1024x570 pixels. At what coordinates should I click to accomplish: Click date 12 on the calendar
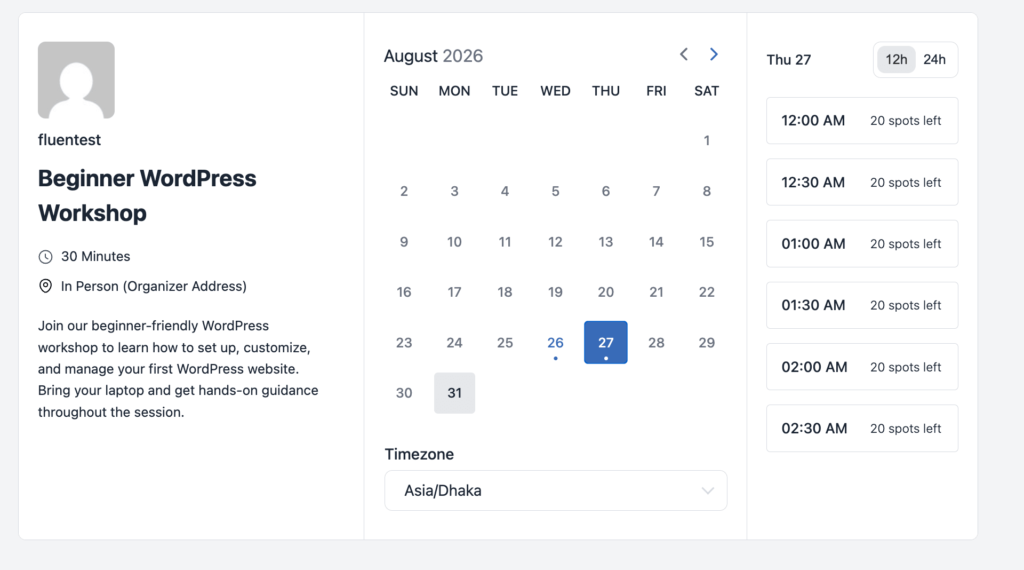555,242
